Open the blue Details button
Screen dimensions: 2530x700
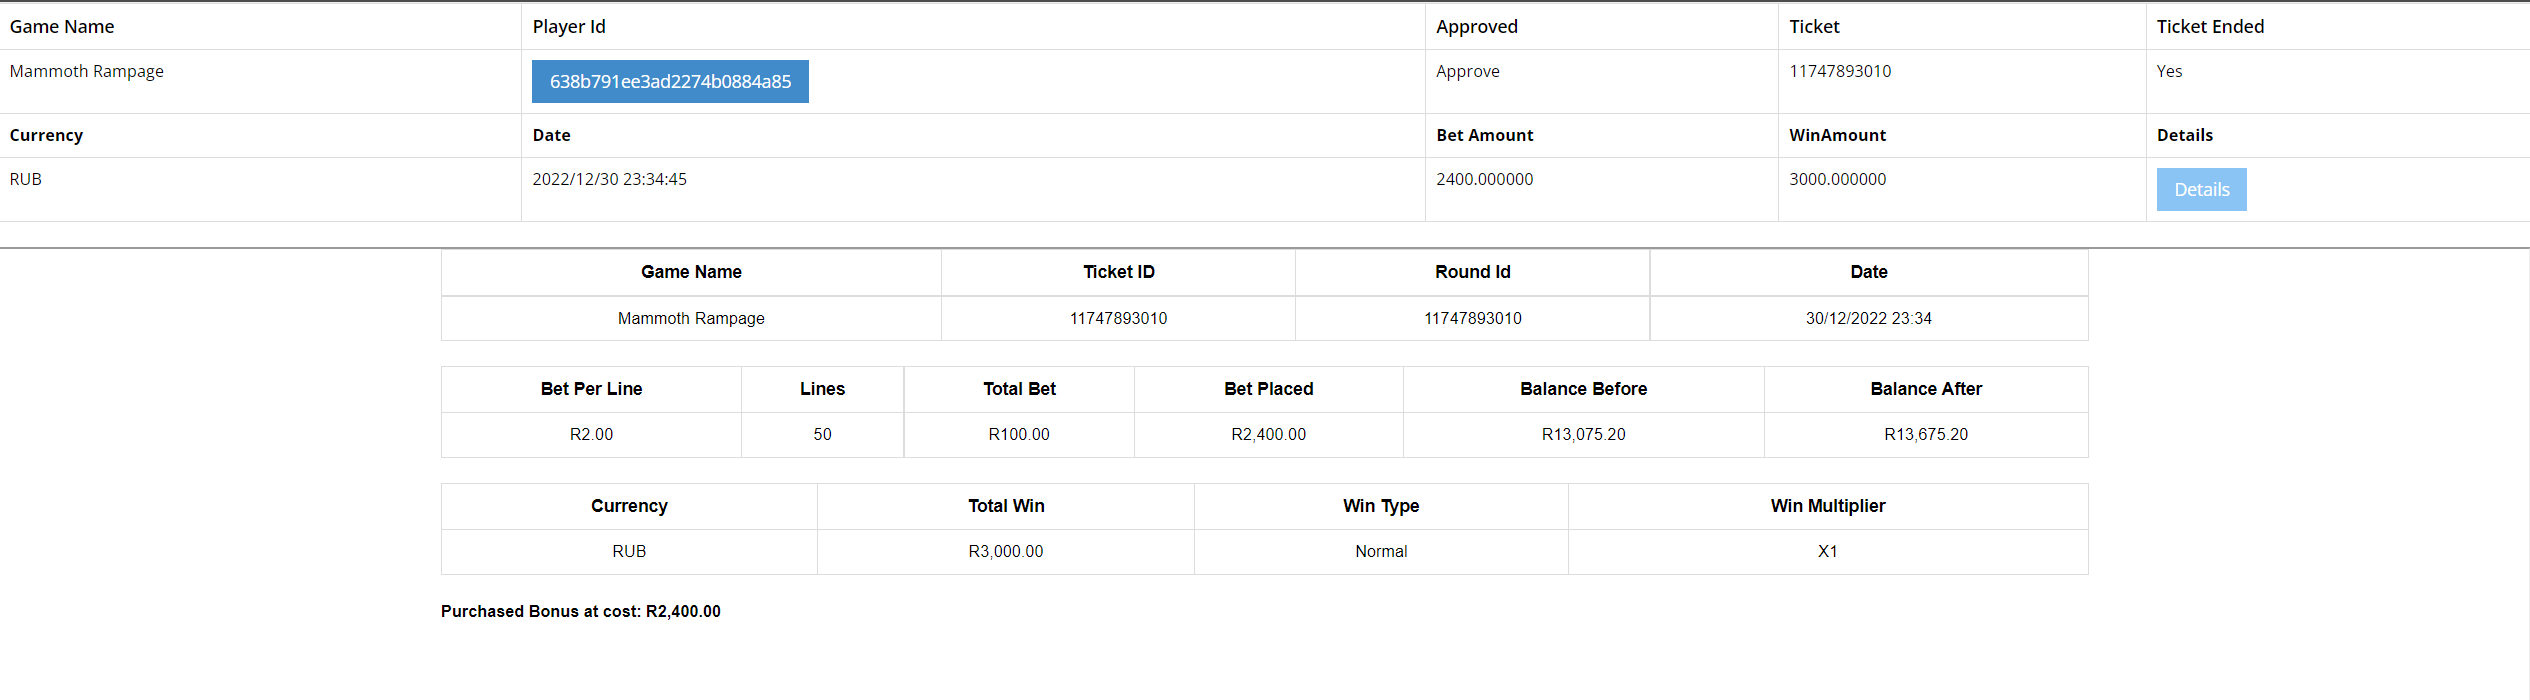pos(2201,190)
